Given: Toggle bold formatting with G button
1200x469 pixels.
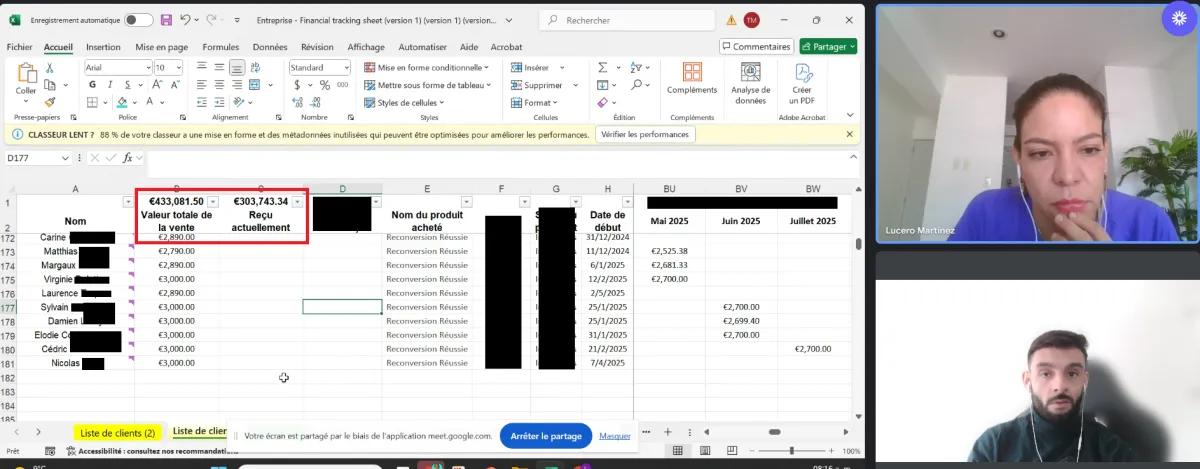Looking at the screenshot, I should coord(90,85).
